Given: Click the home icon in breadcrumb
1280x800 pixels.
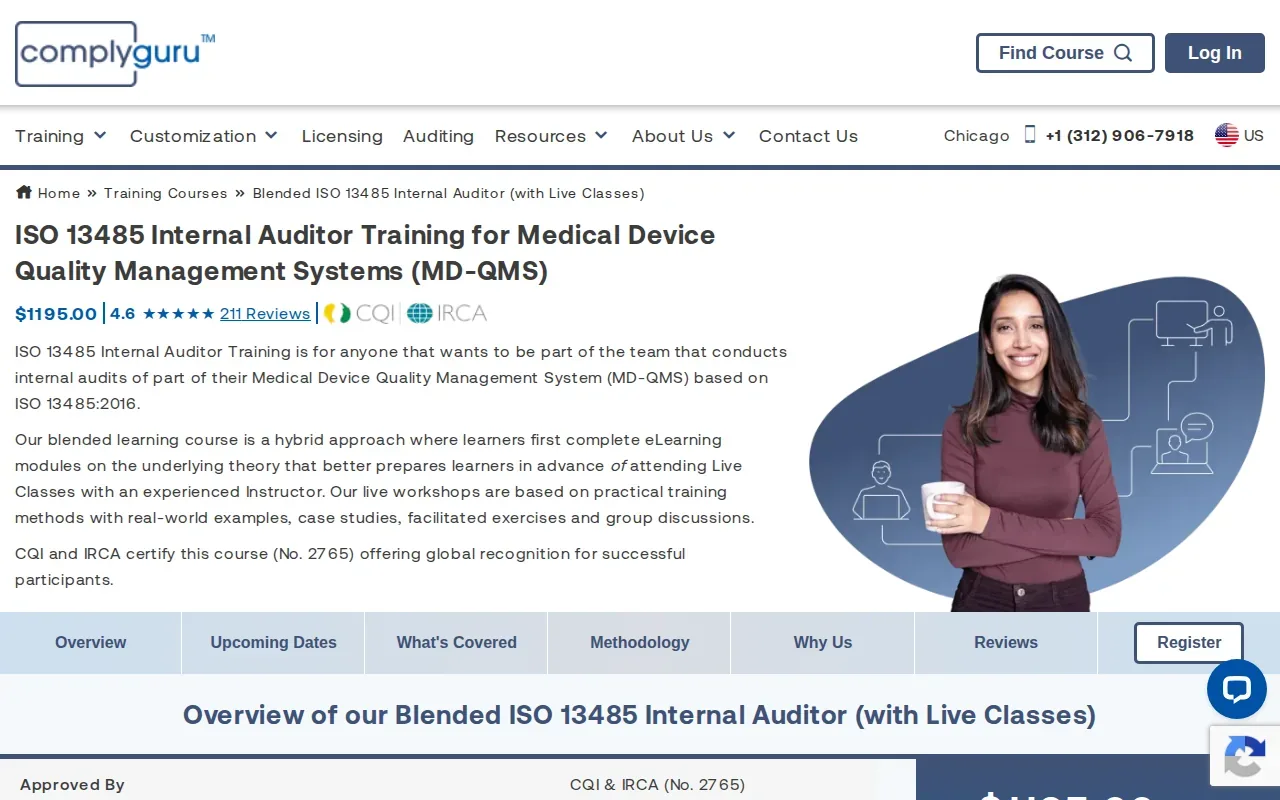Looking at the screenshot, I should tap(24, 192).
